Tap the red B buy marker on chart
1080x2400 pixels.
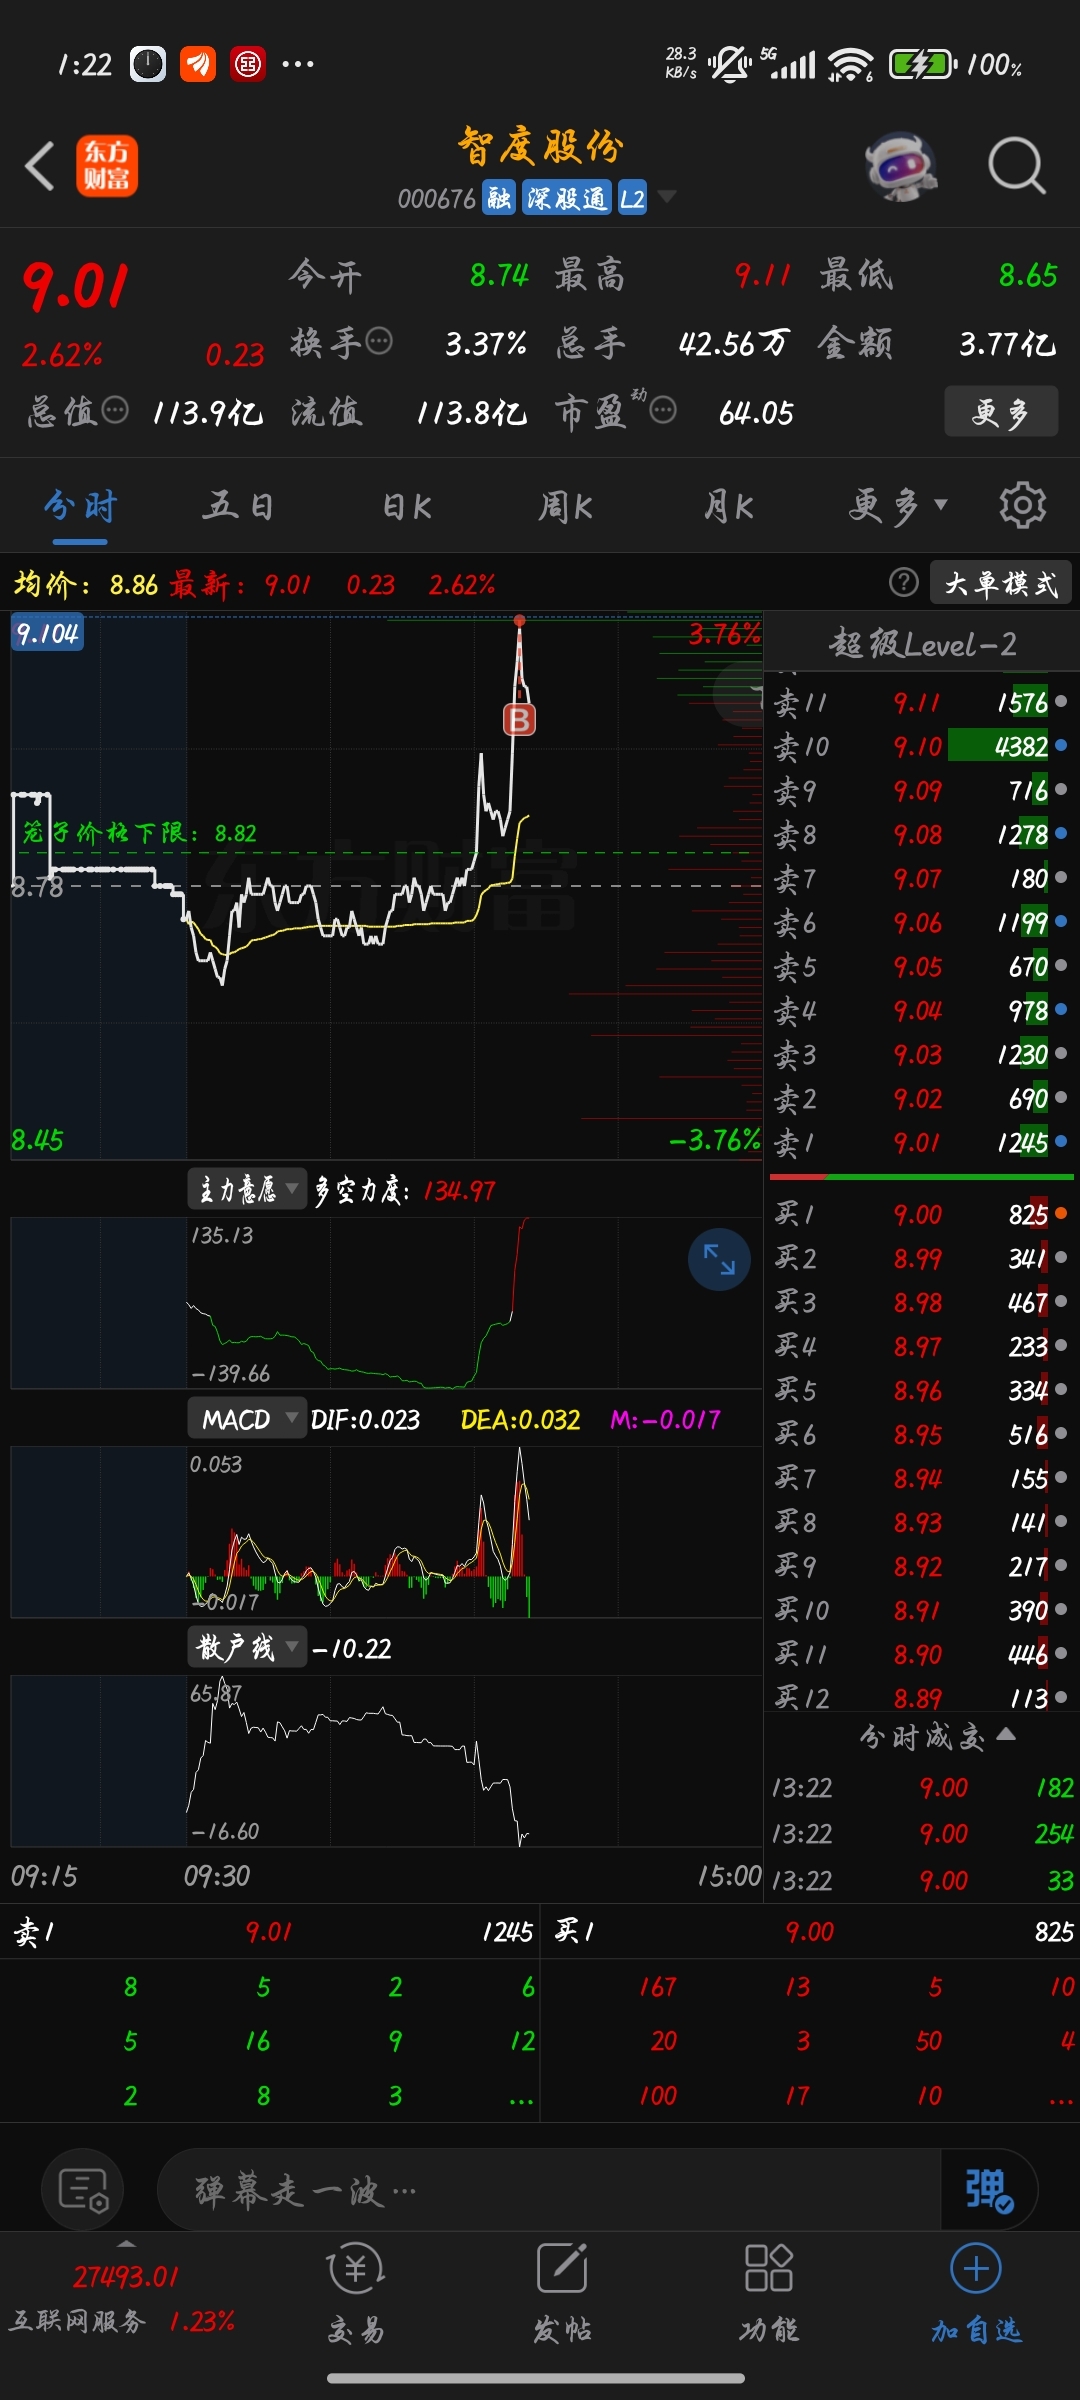point(519,719)
